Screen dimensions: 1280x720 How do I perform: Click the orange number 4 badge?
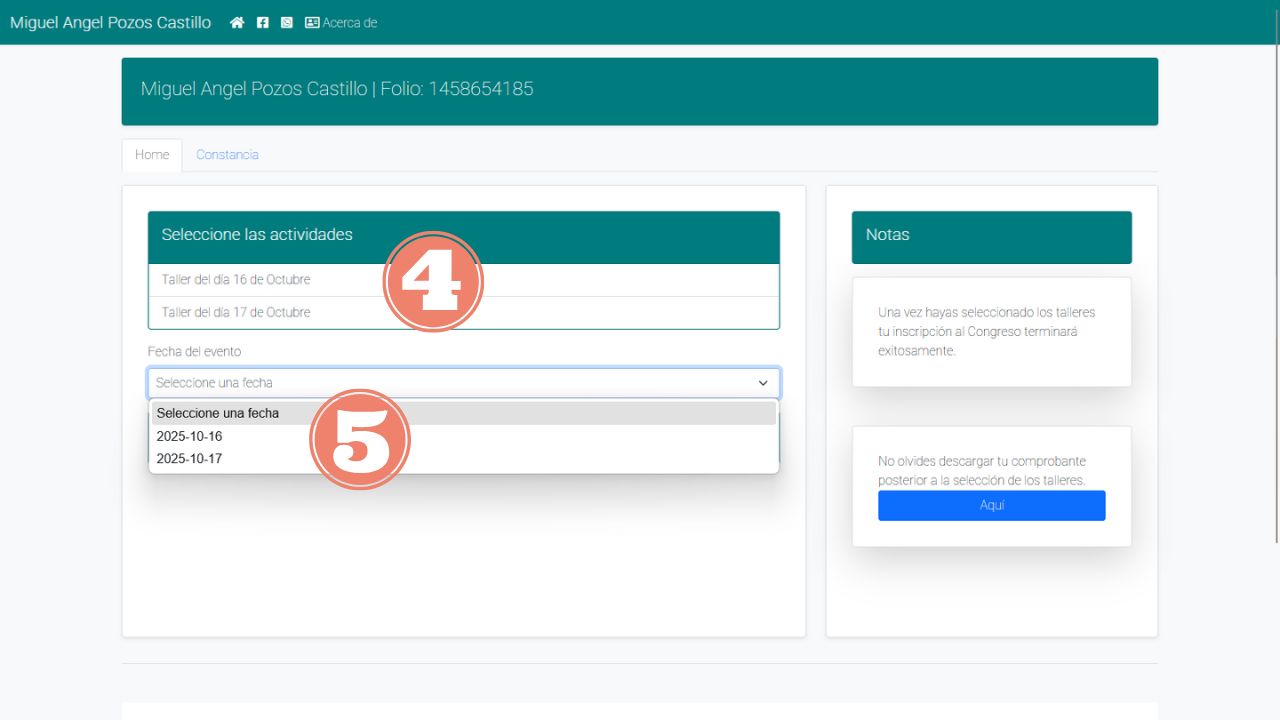point(433,282)
